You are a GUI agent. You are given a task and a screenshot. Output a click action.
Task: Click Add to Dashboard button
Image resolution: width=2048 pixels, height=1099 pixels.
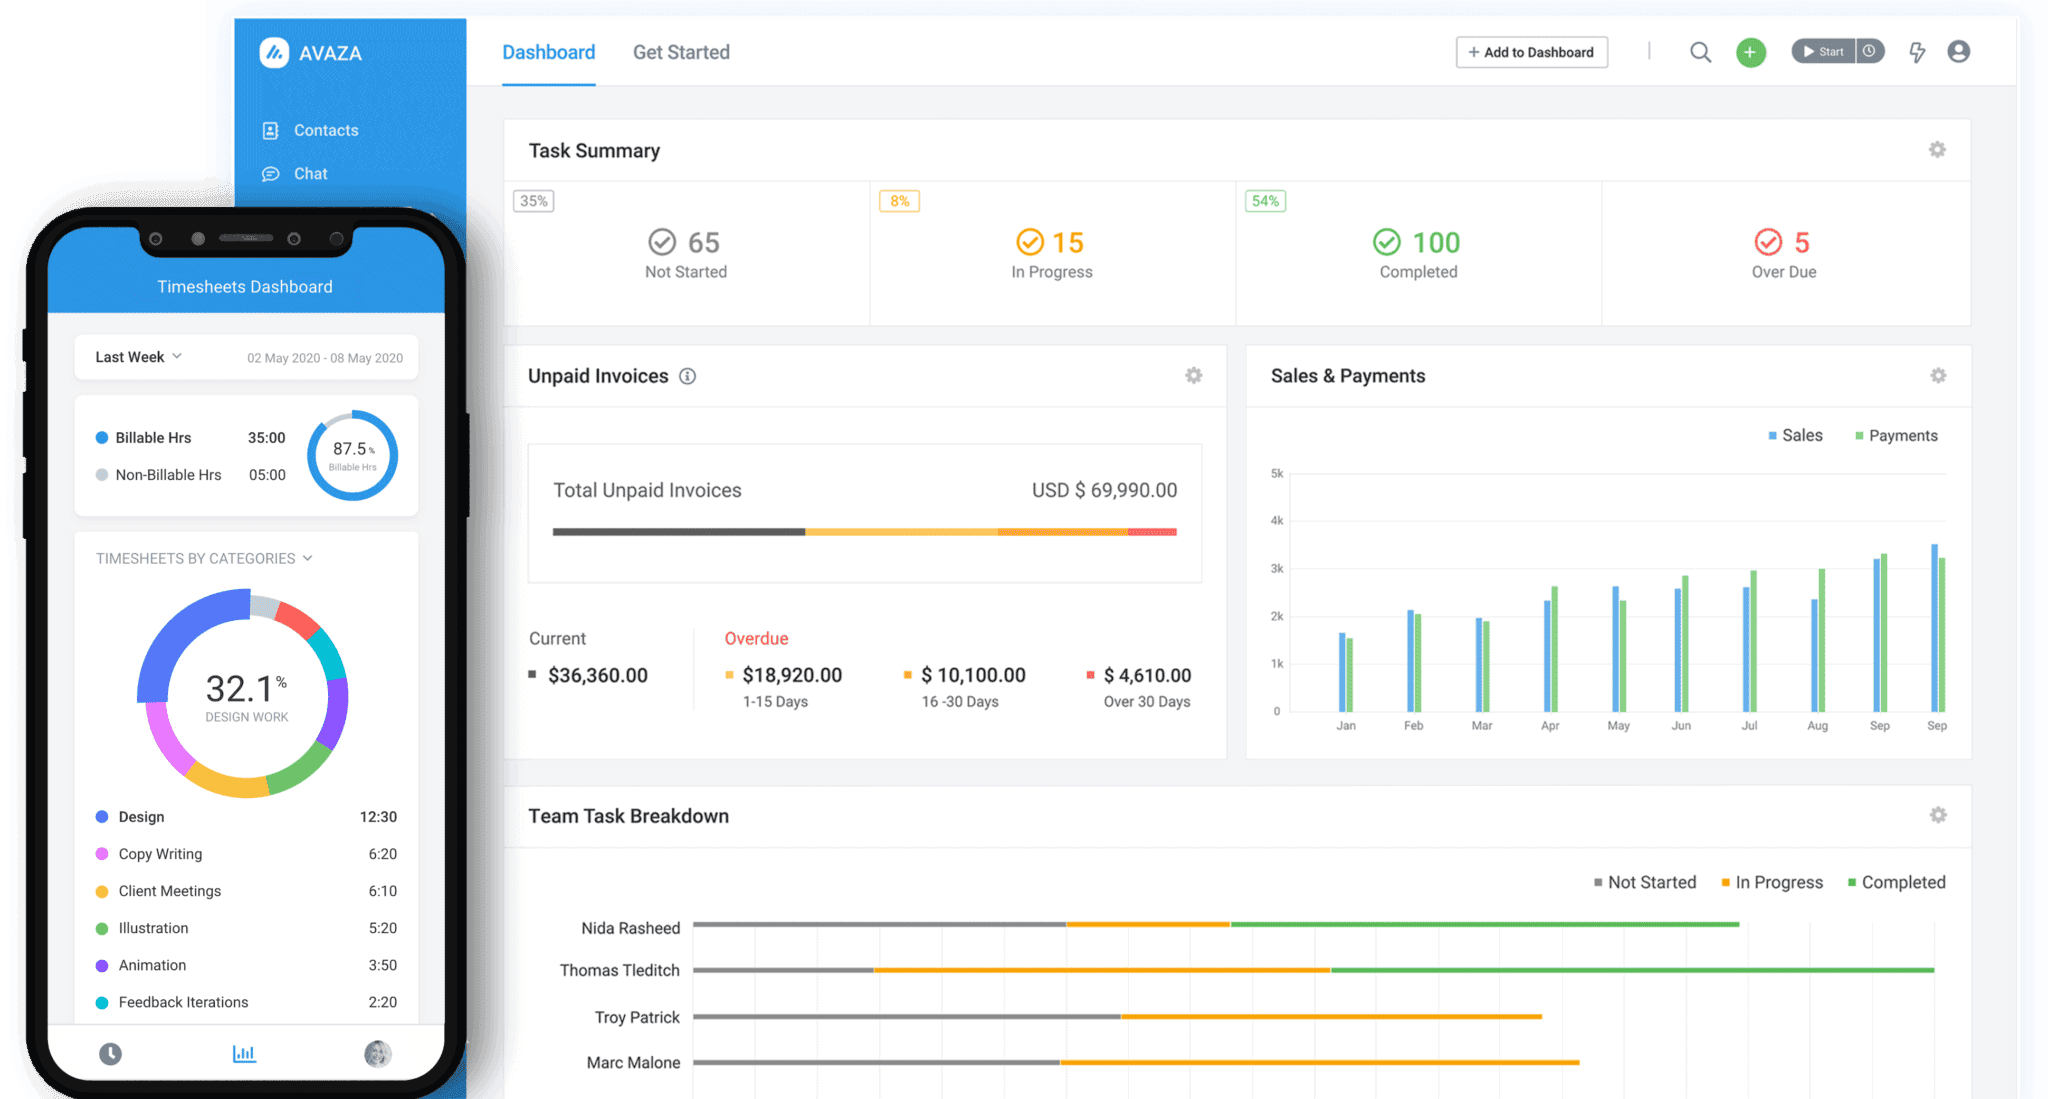1531,52
